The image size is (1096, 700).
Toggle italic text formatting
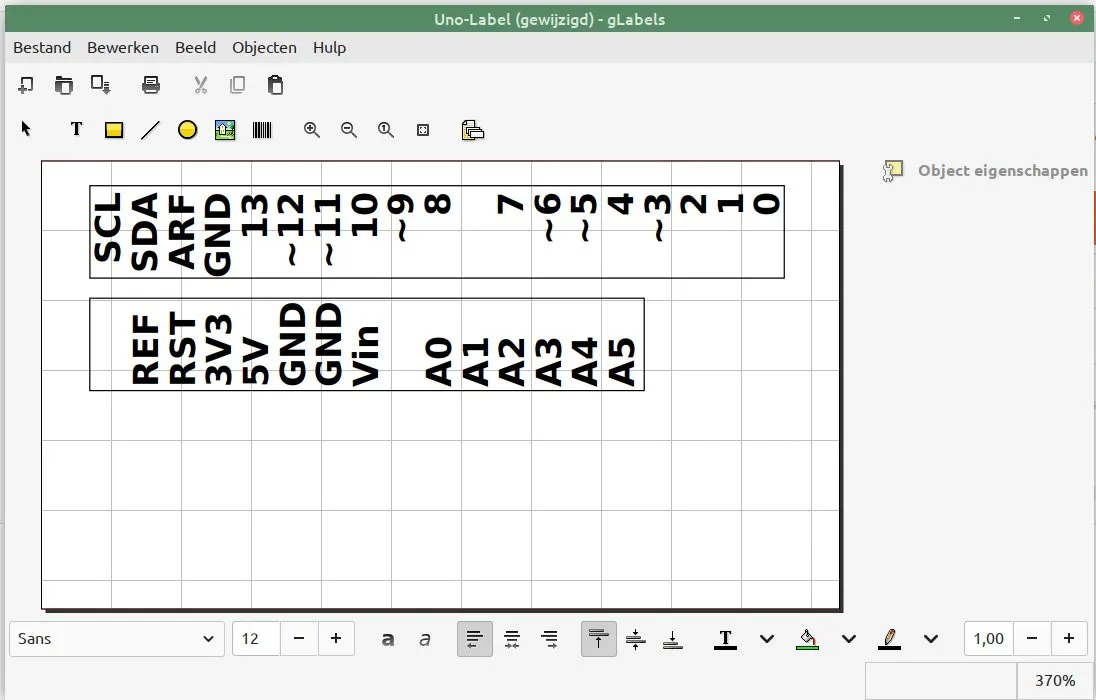click(424, 639)
